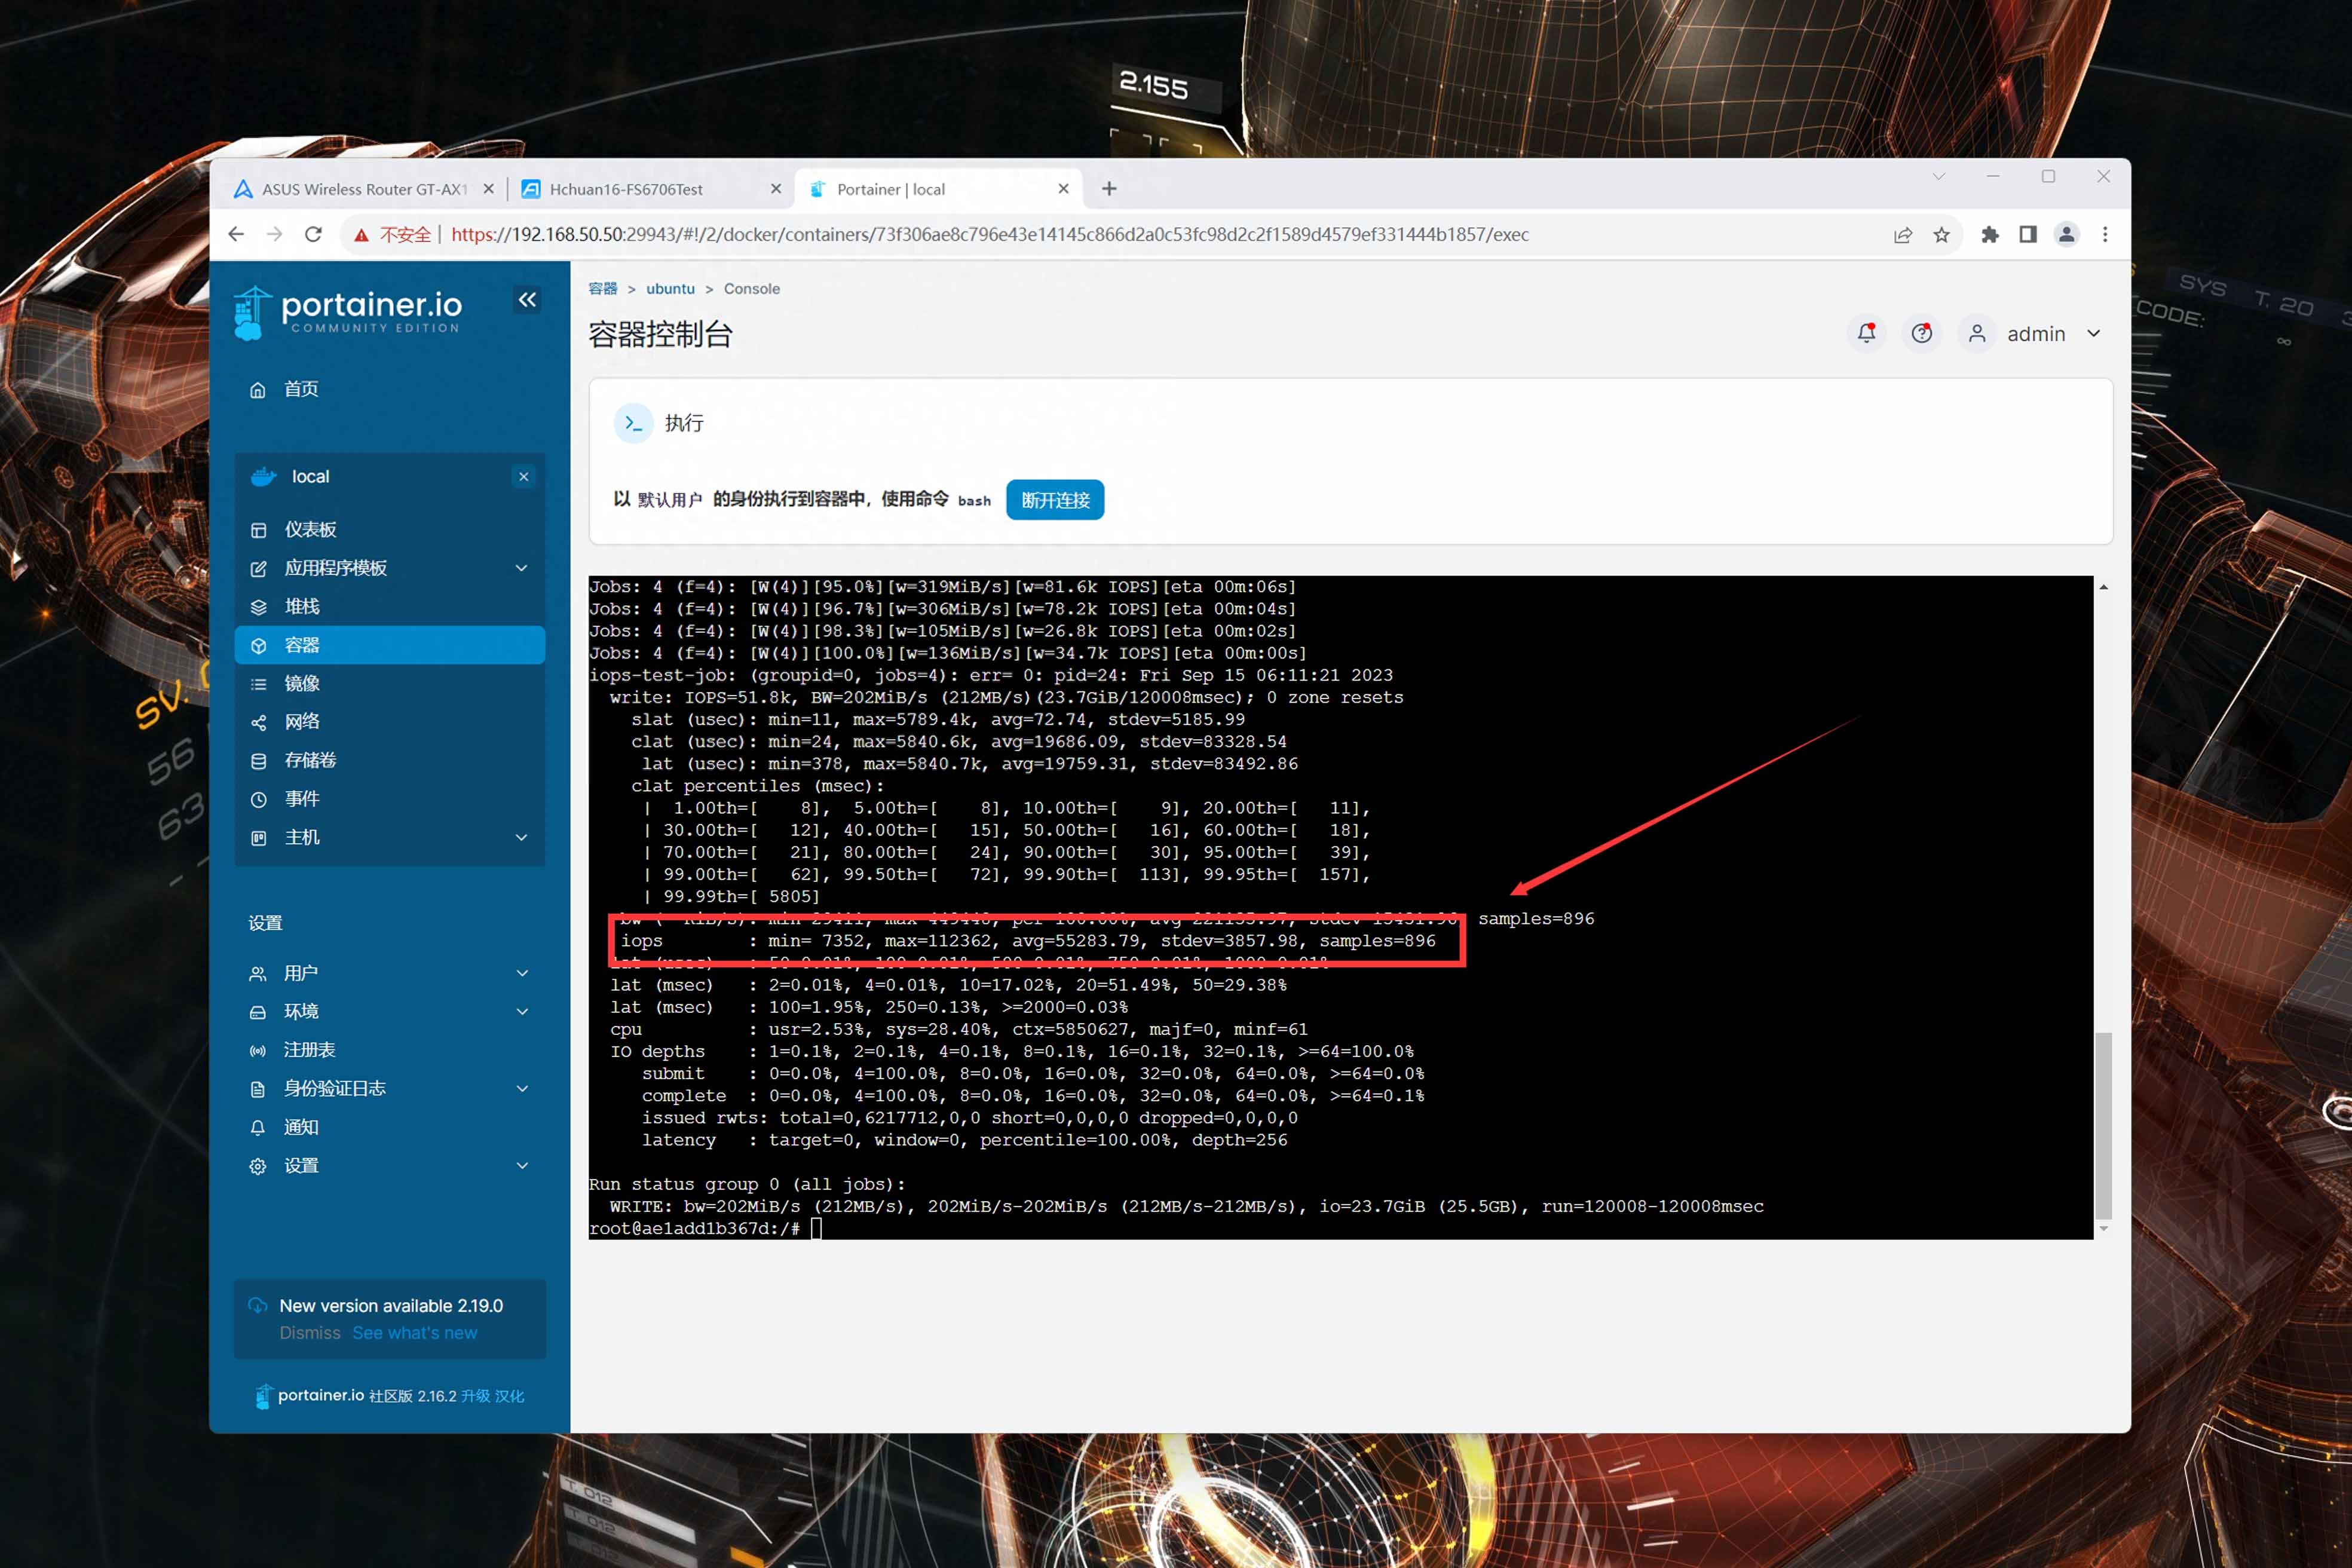Click the 汉化 localization link in footer
Image resolution: width=2352 pixels, height=1568 pixels.
click(x=509, y=1396)
